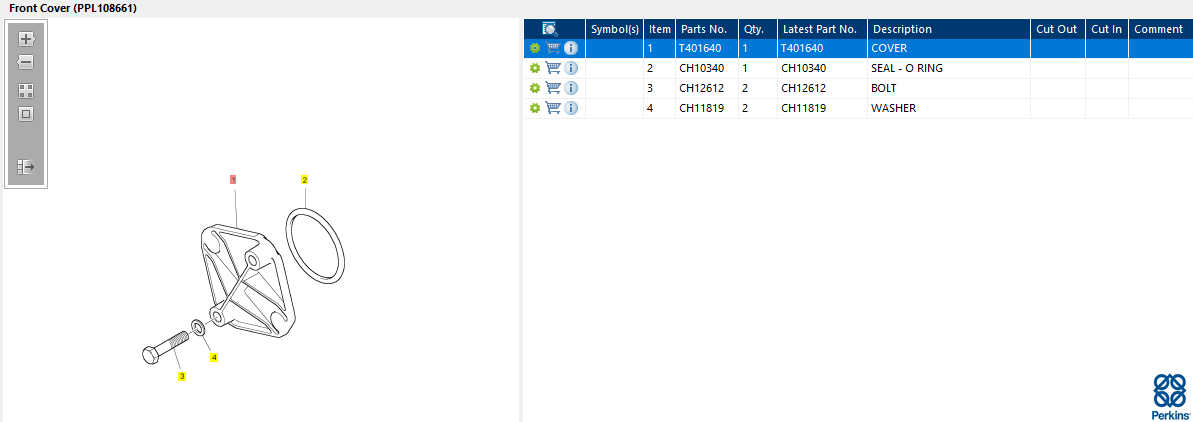Click latest part number CH11819
The width and height of the screenshot is (1193, 422).
coord(822,108)
